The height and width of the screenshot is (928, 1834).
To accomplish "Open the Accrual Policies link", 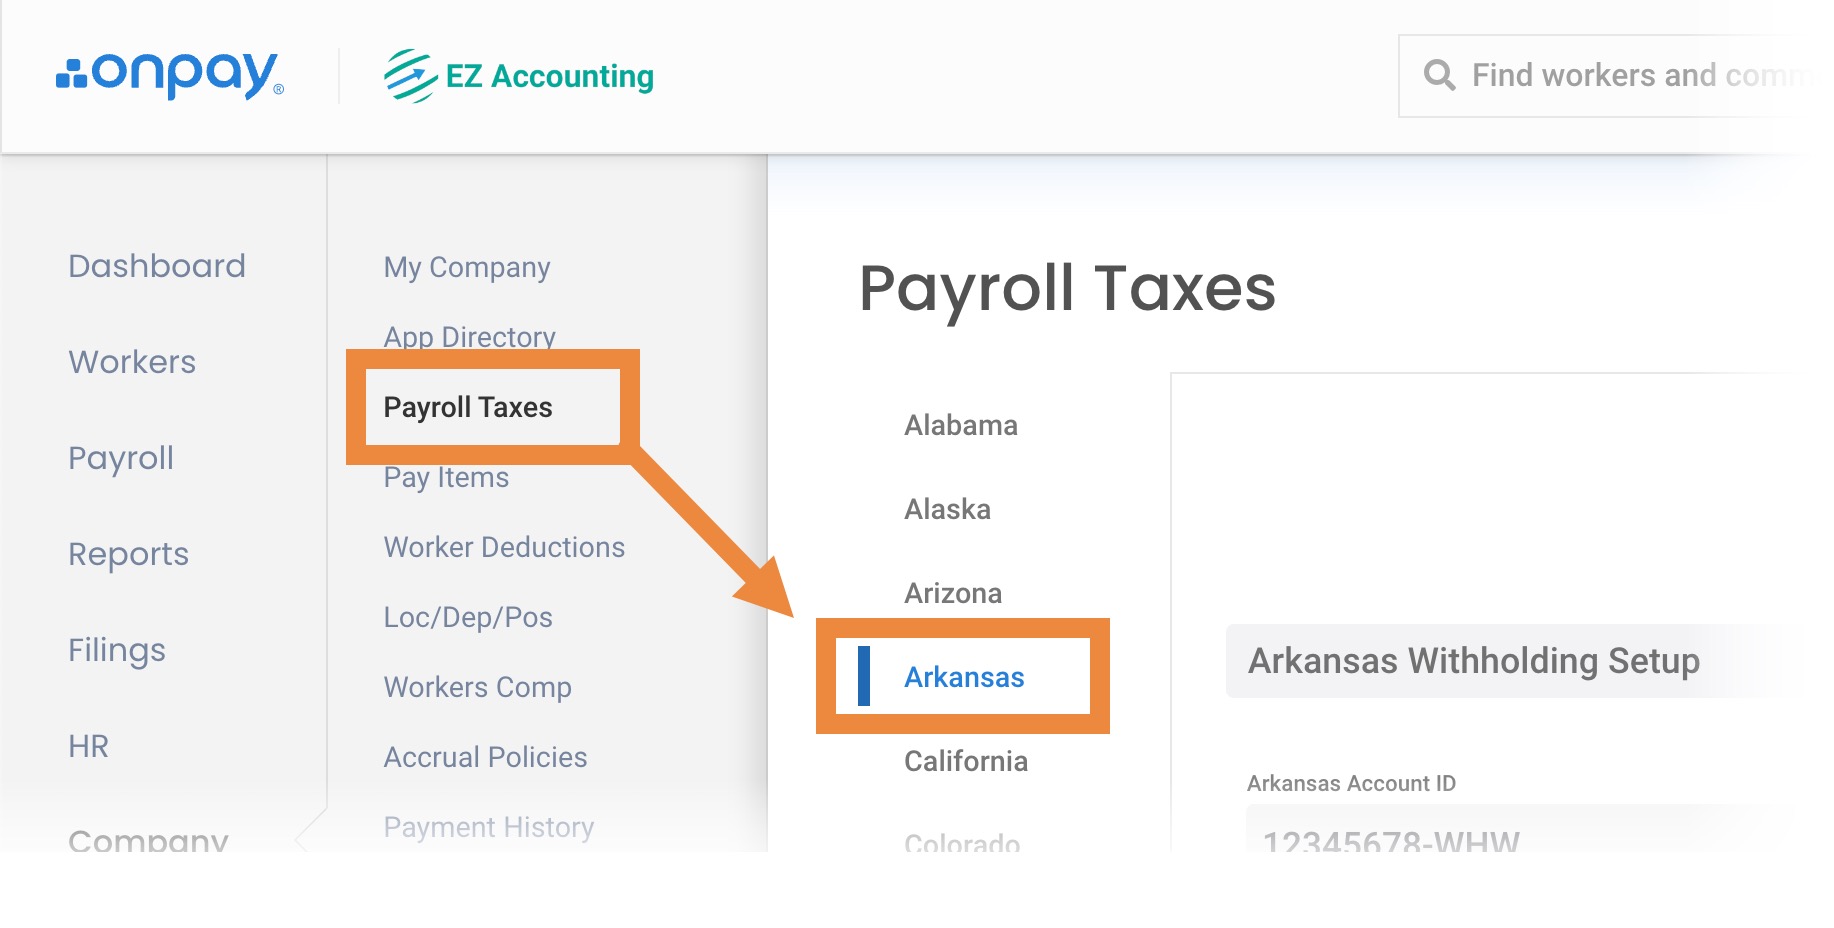I will click(x=486, y=757).
